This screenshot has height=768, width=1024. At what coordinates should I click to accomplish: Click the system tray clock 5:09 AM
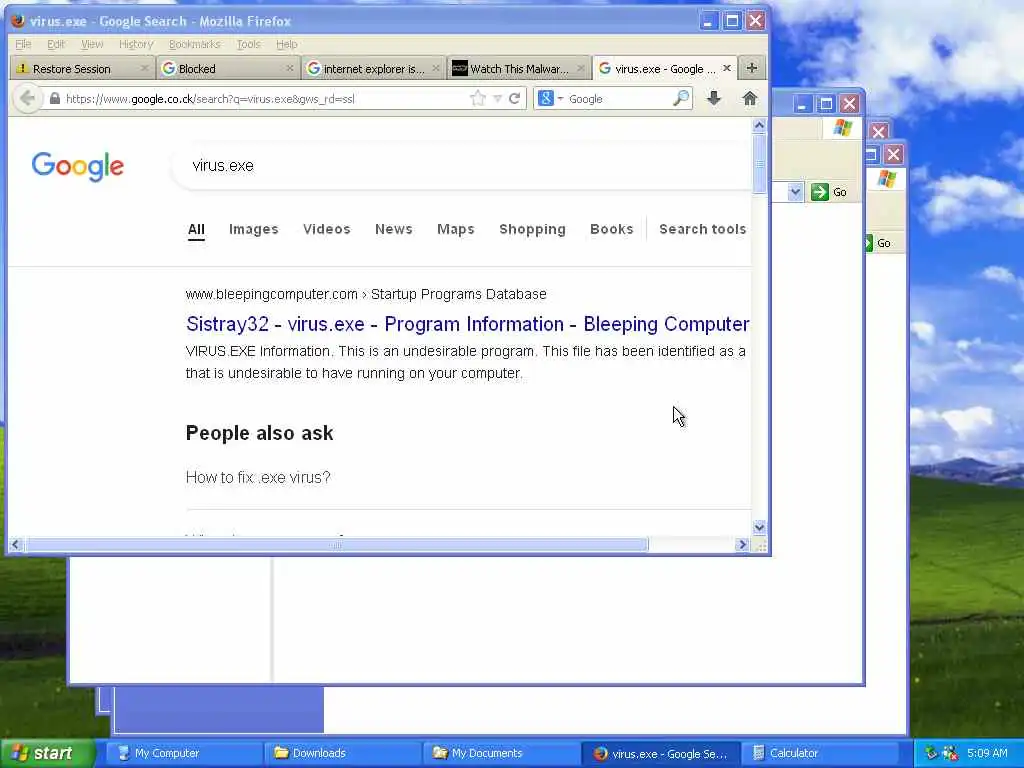pos(987,753)
